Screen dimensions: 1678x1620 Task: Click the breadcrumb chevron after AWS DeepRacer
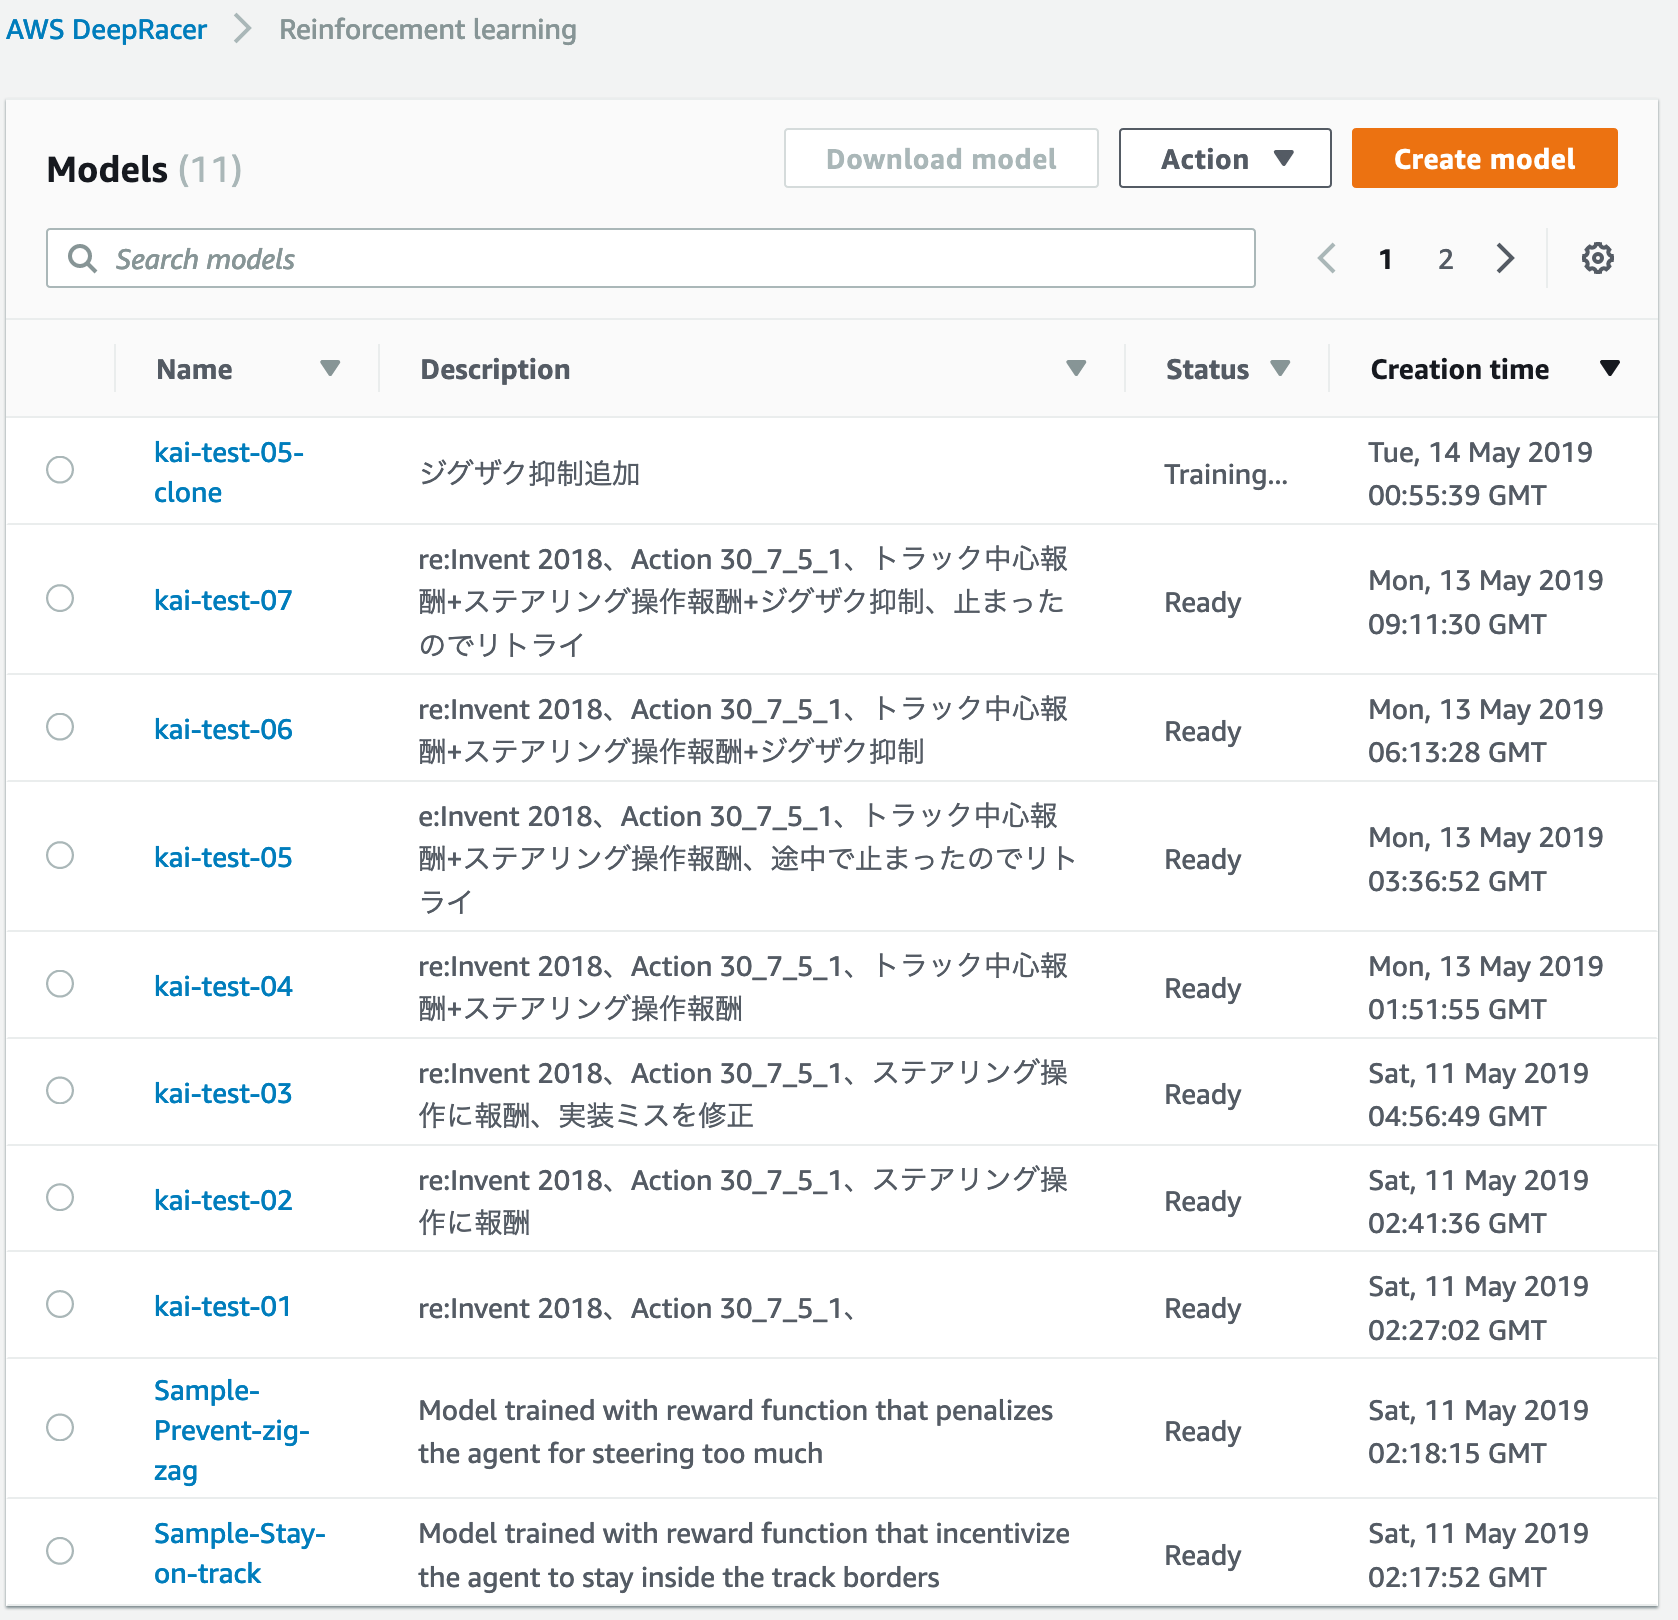[241, 30]
